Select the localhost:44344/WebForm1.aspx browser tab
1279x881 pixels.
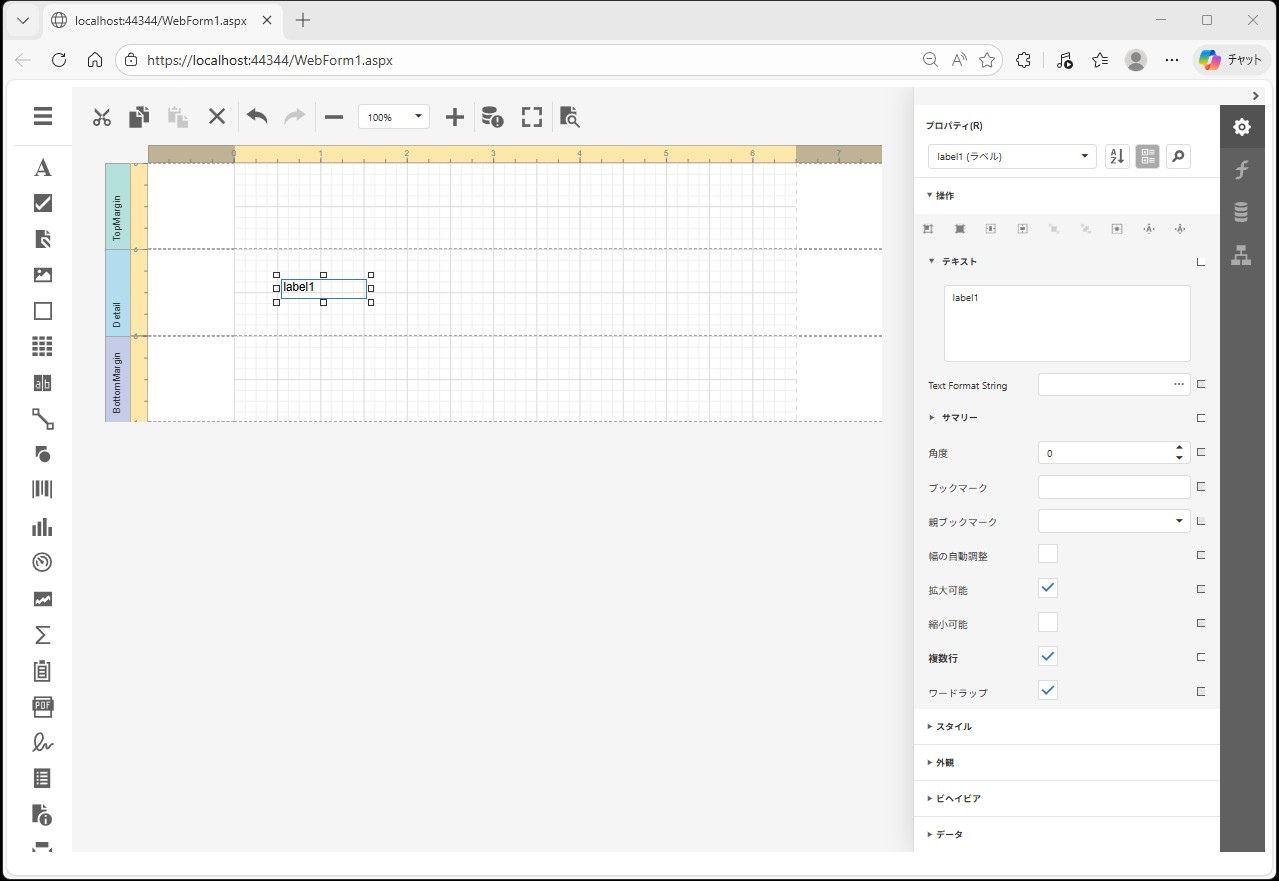coord(160,20)
